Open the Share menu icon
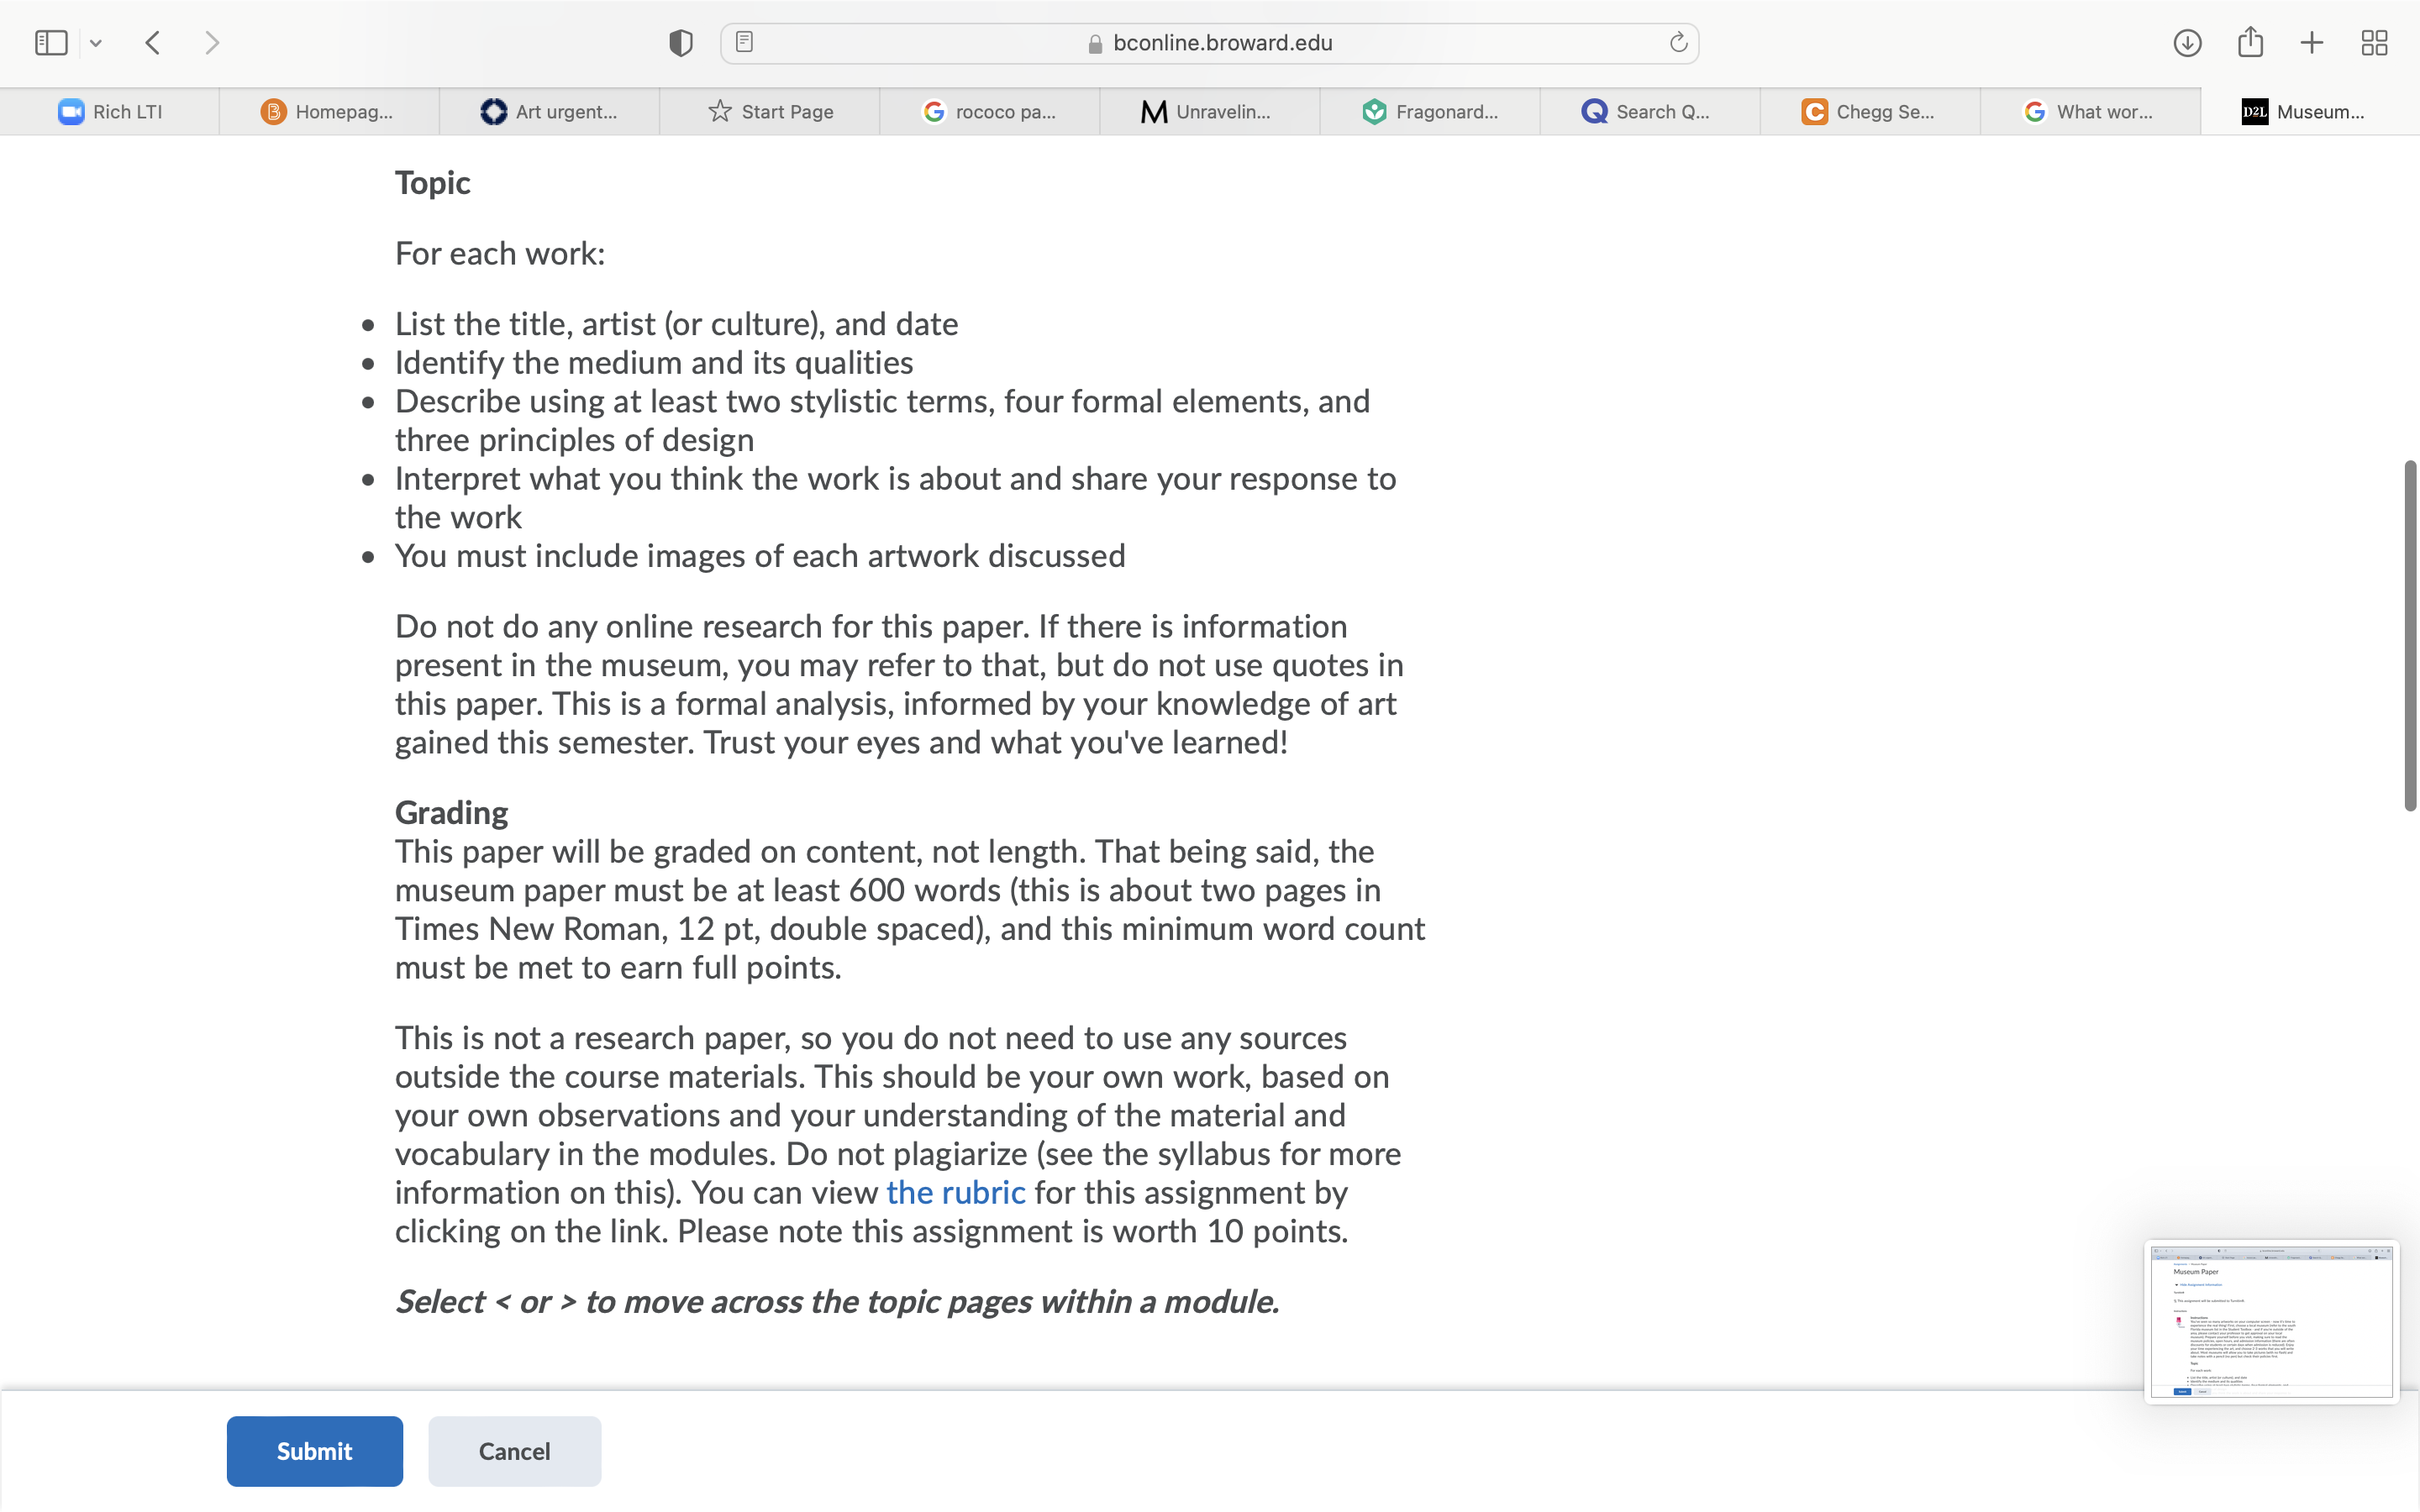The height and width of the screenshot is (1512, 2420). coord(2250,42)
